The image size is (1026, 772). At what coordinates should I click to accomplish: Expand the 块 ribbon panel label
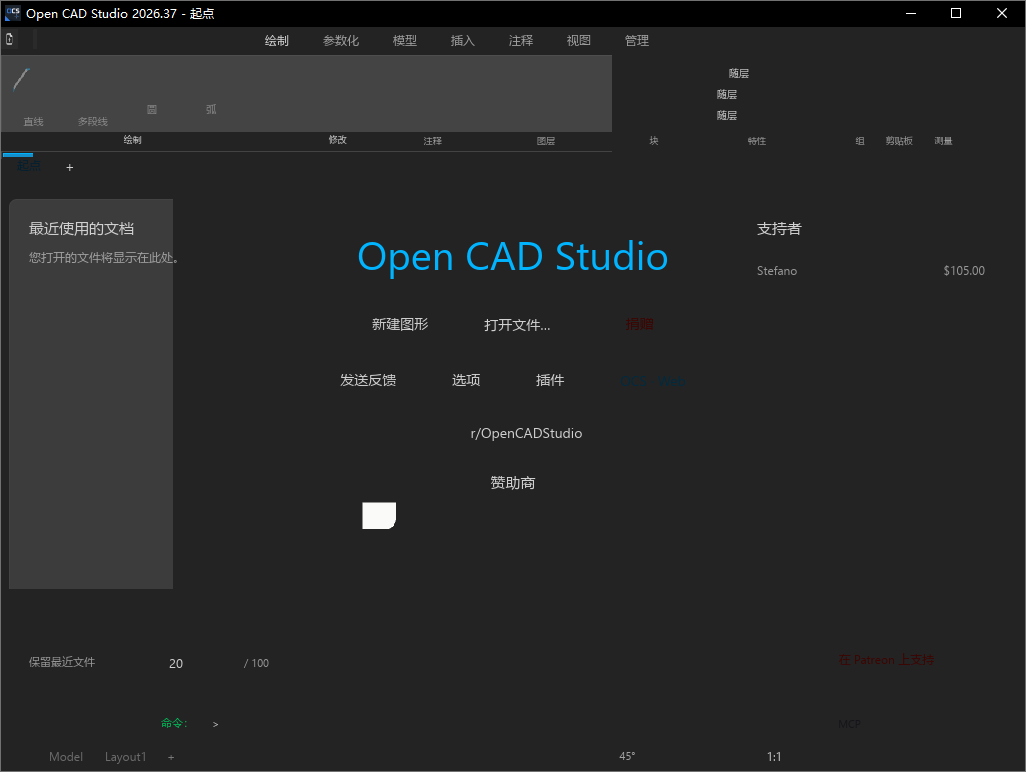[x=654, y=141]
